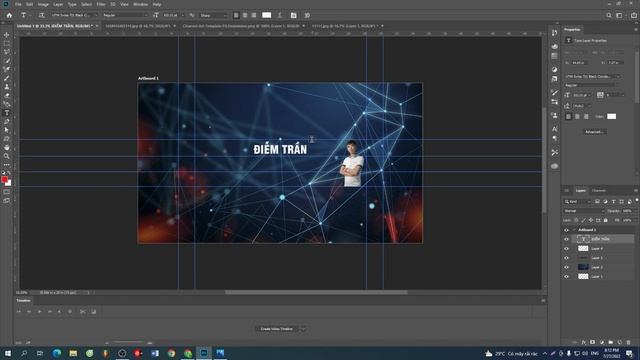
Task: Select the Pen tool
Action: click(7, 121)
